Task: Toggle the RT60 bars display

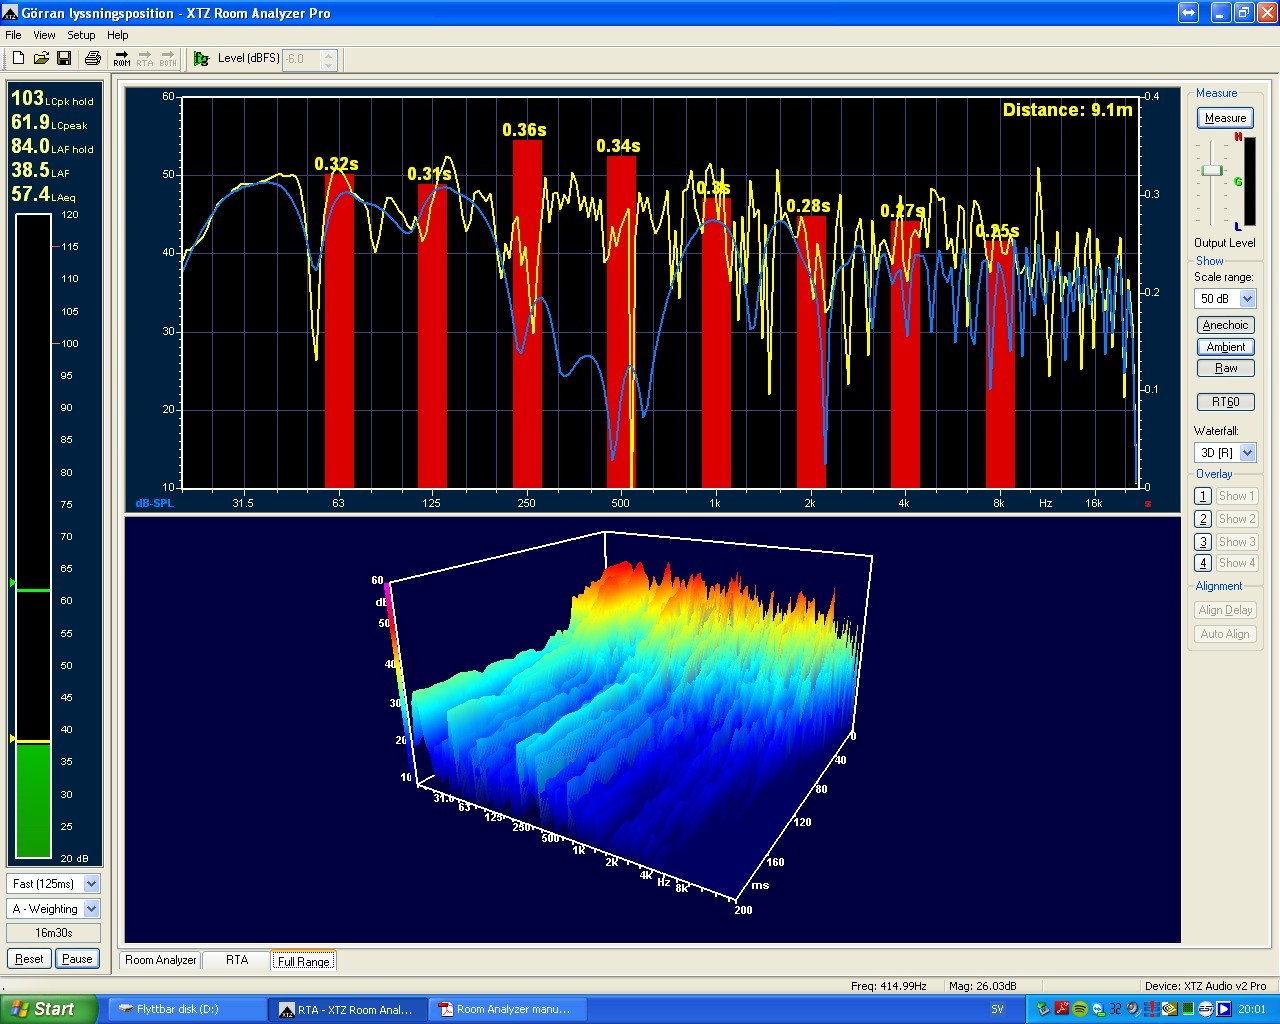Action: pyautogui.click(x=1225, y=402)
